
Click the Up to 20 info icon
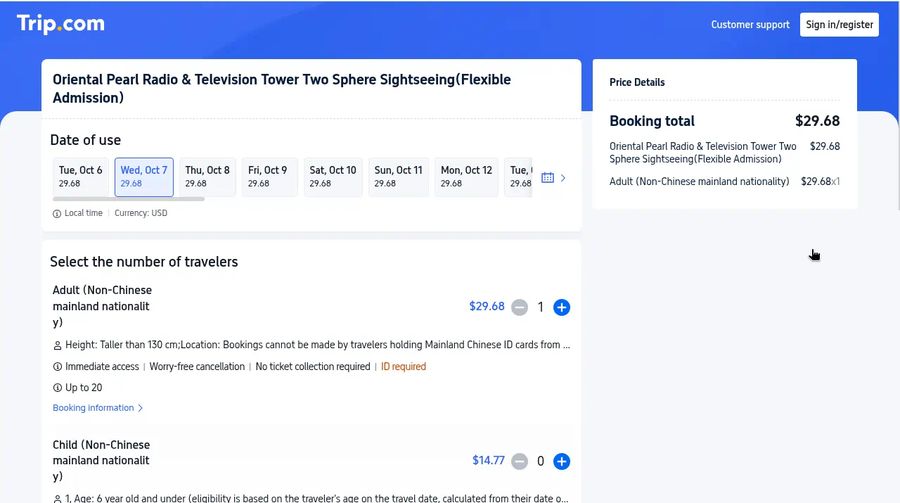click(x=57, y=388)
